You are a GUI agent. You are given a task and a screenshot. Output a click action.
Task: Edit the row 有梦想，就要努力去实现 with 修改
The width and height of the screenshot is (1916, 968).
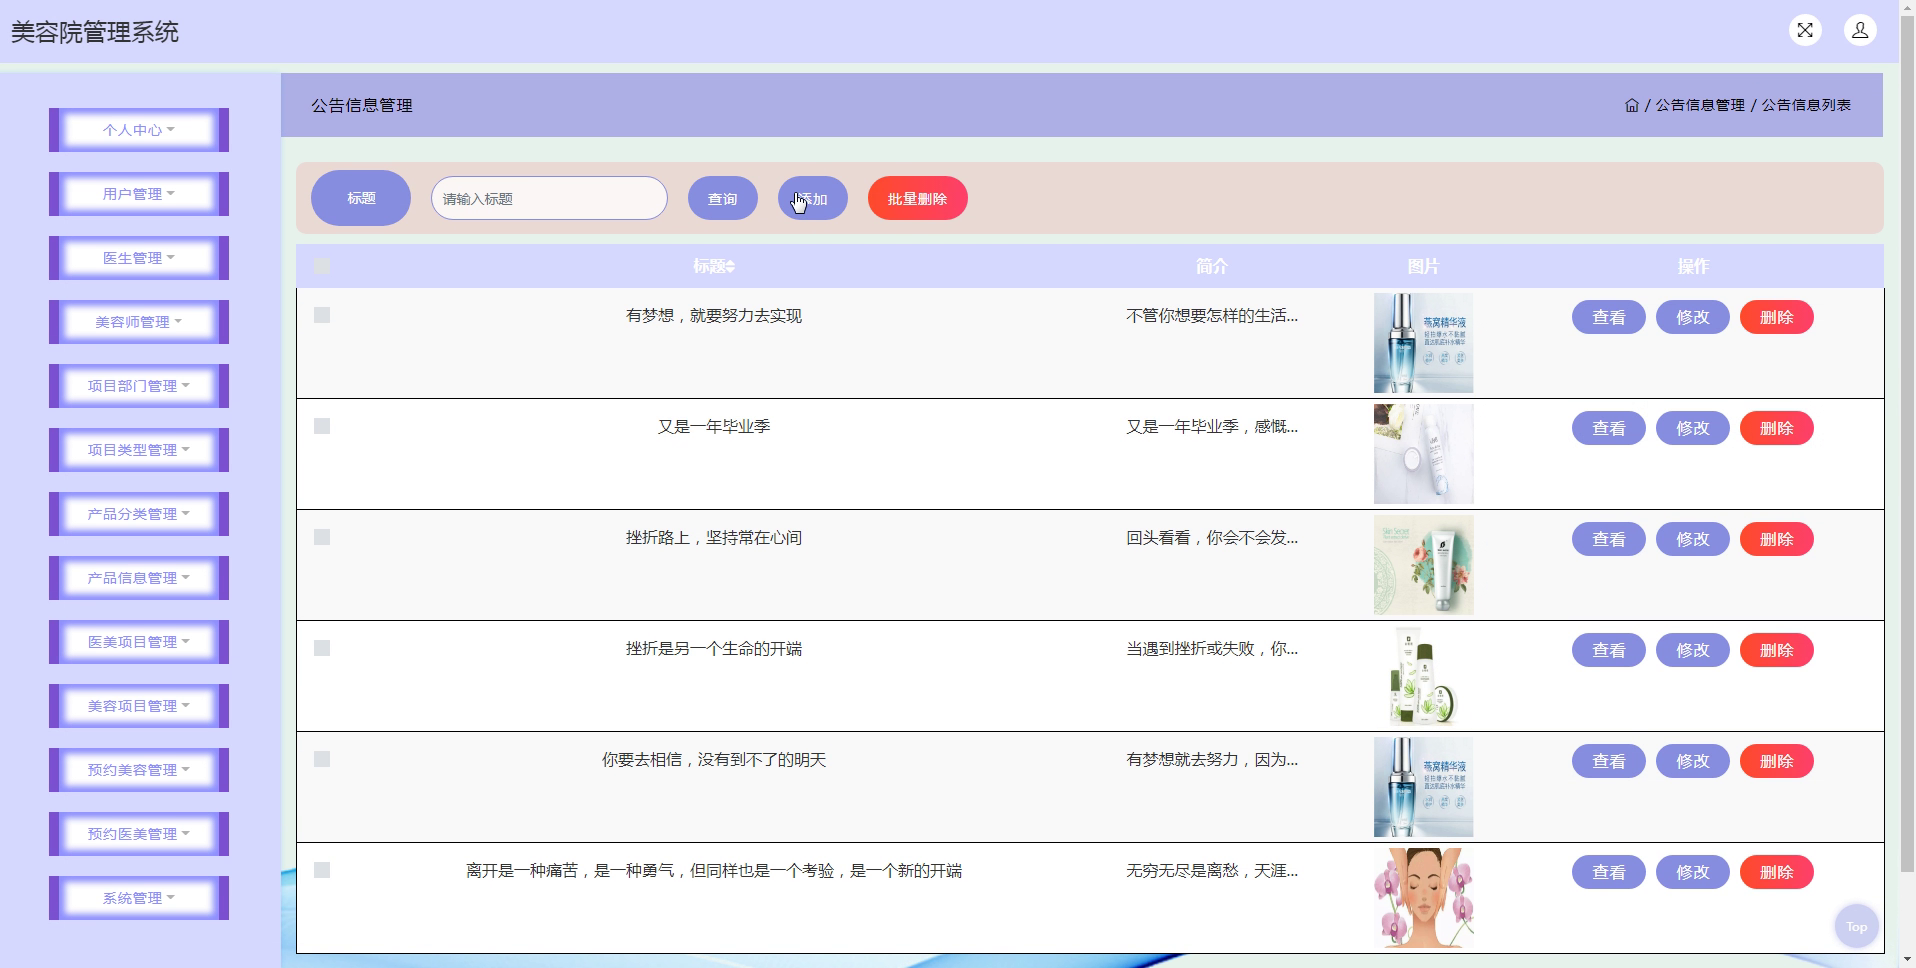click(1693, 317)
